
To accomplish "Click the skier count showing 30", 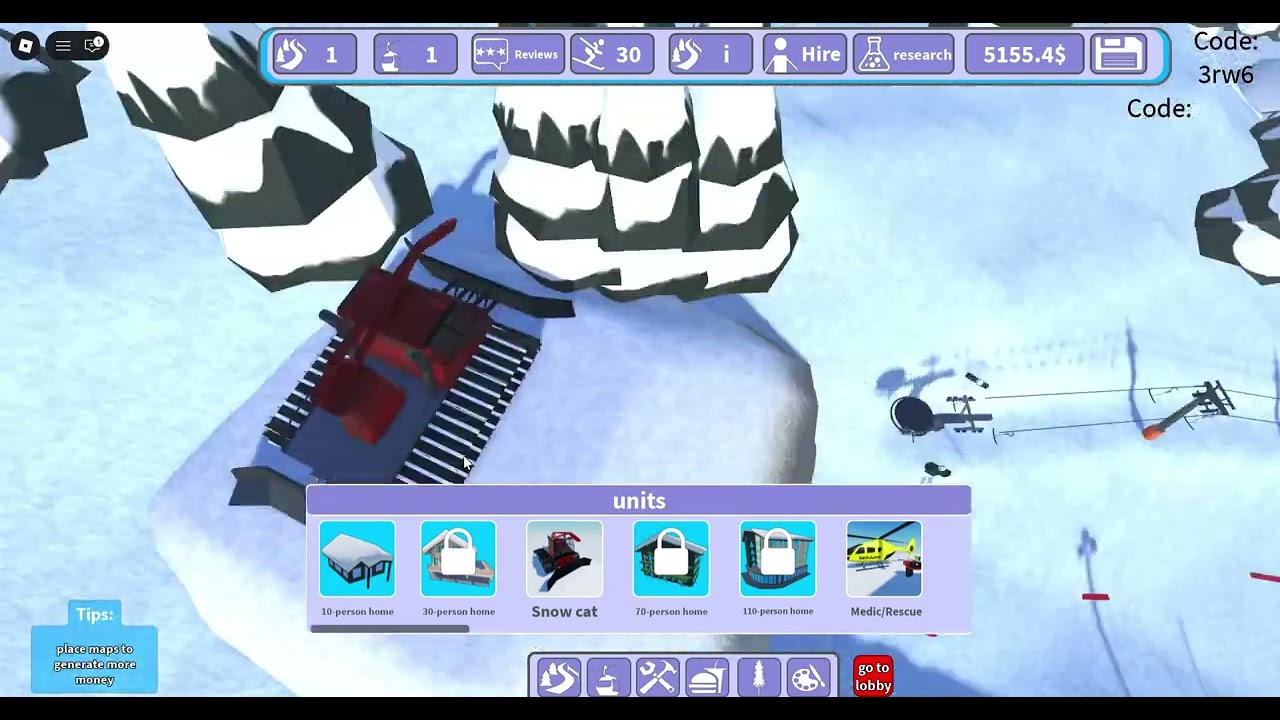I will [x=612, y=54].
